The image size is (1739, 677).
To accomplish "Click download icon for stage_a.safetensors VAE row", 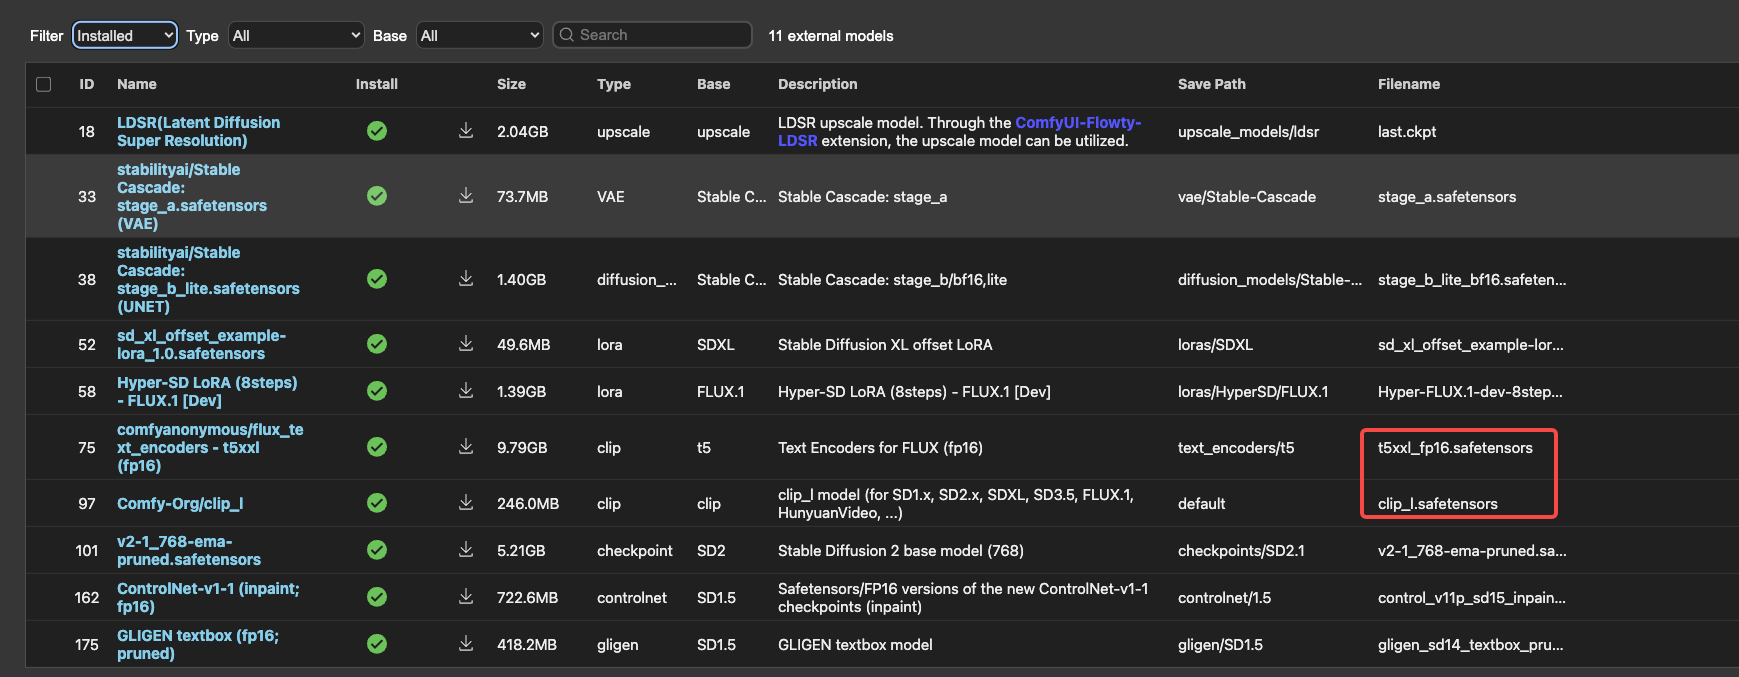I will point(466,196).
